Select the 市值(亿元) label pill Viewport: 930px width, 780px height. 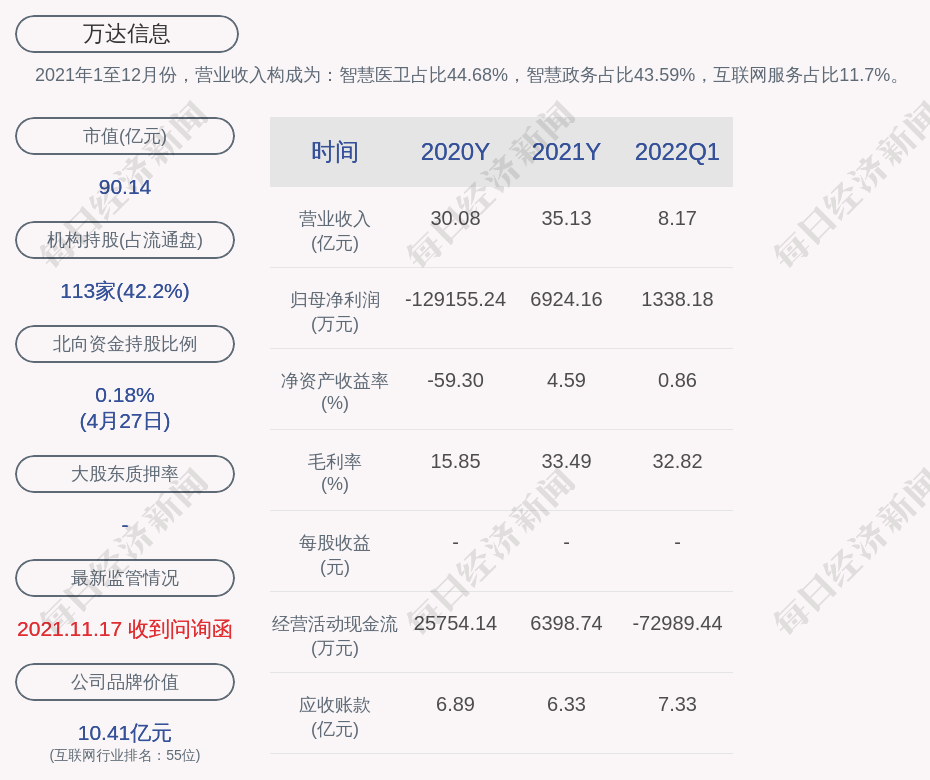point(125,136)
